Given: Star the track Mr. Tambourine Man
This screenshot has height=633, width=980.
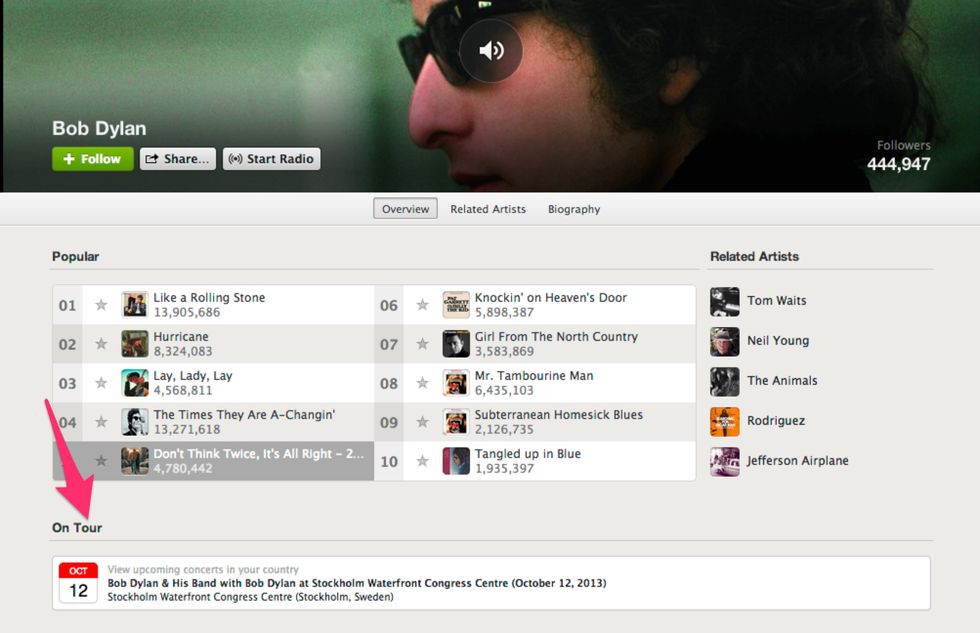Looking at the screenshot, I should 422,383.
